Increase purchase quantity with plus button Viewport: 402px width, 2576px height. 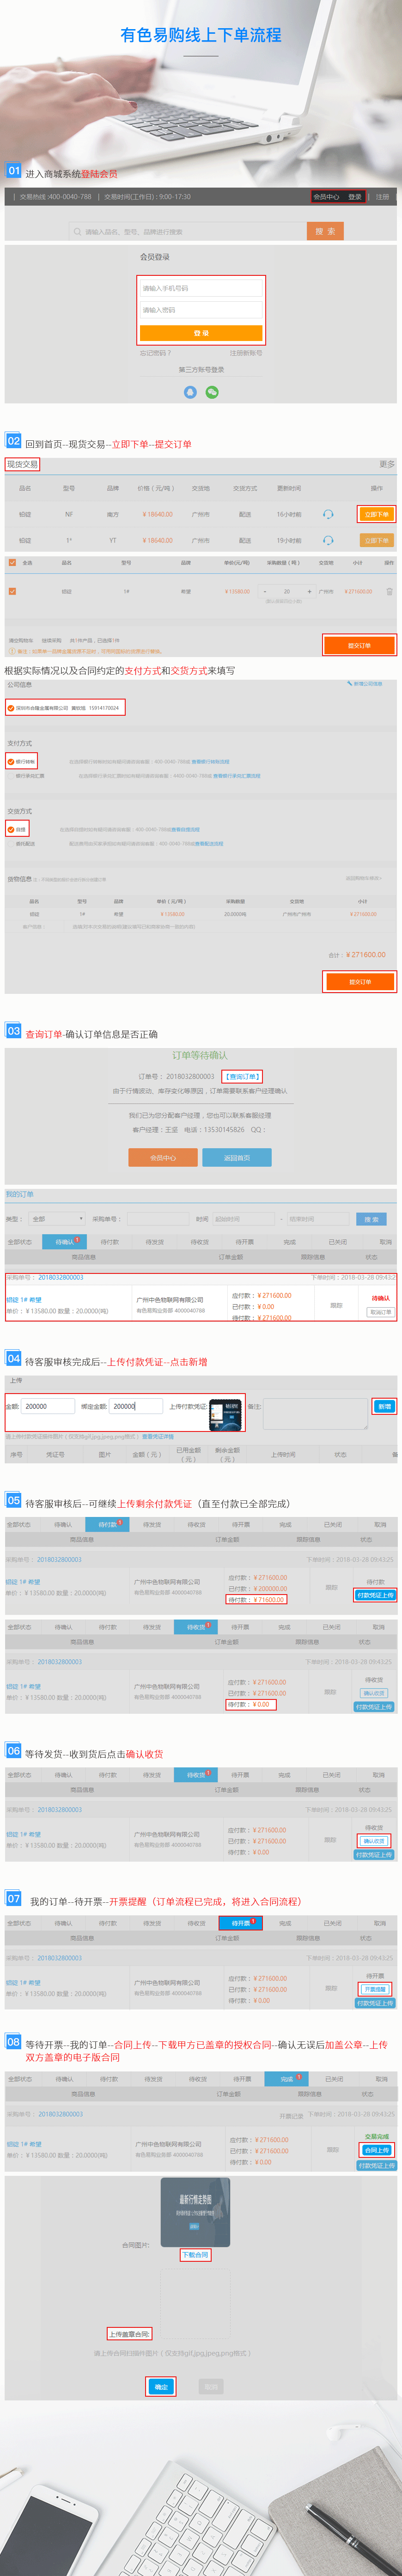(309, 591)
